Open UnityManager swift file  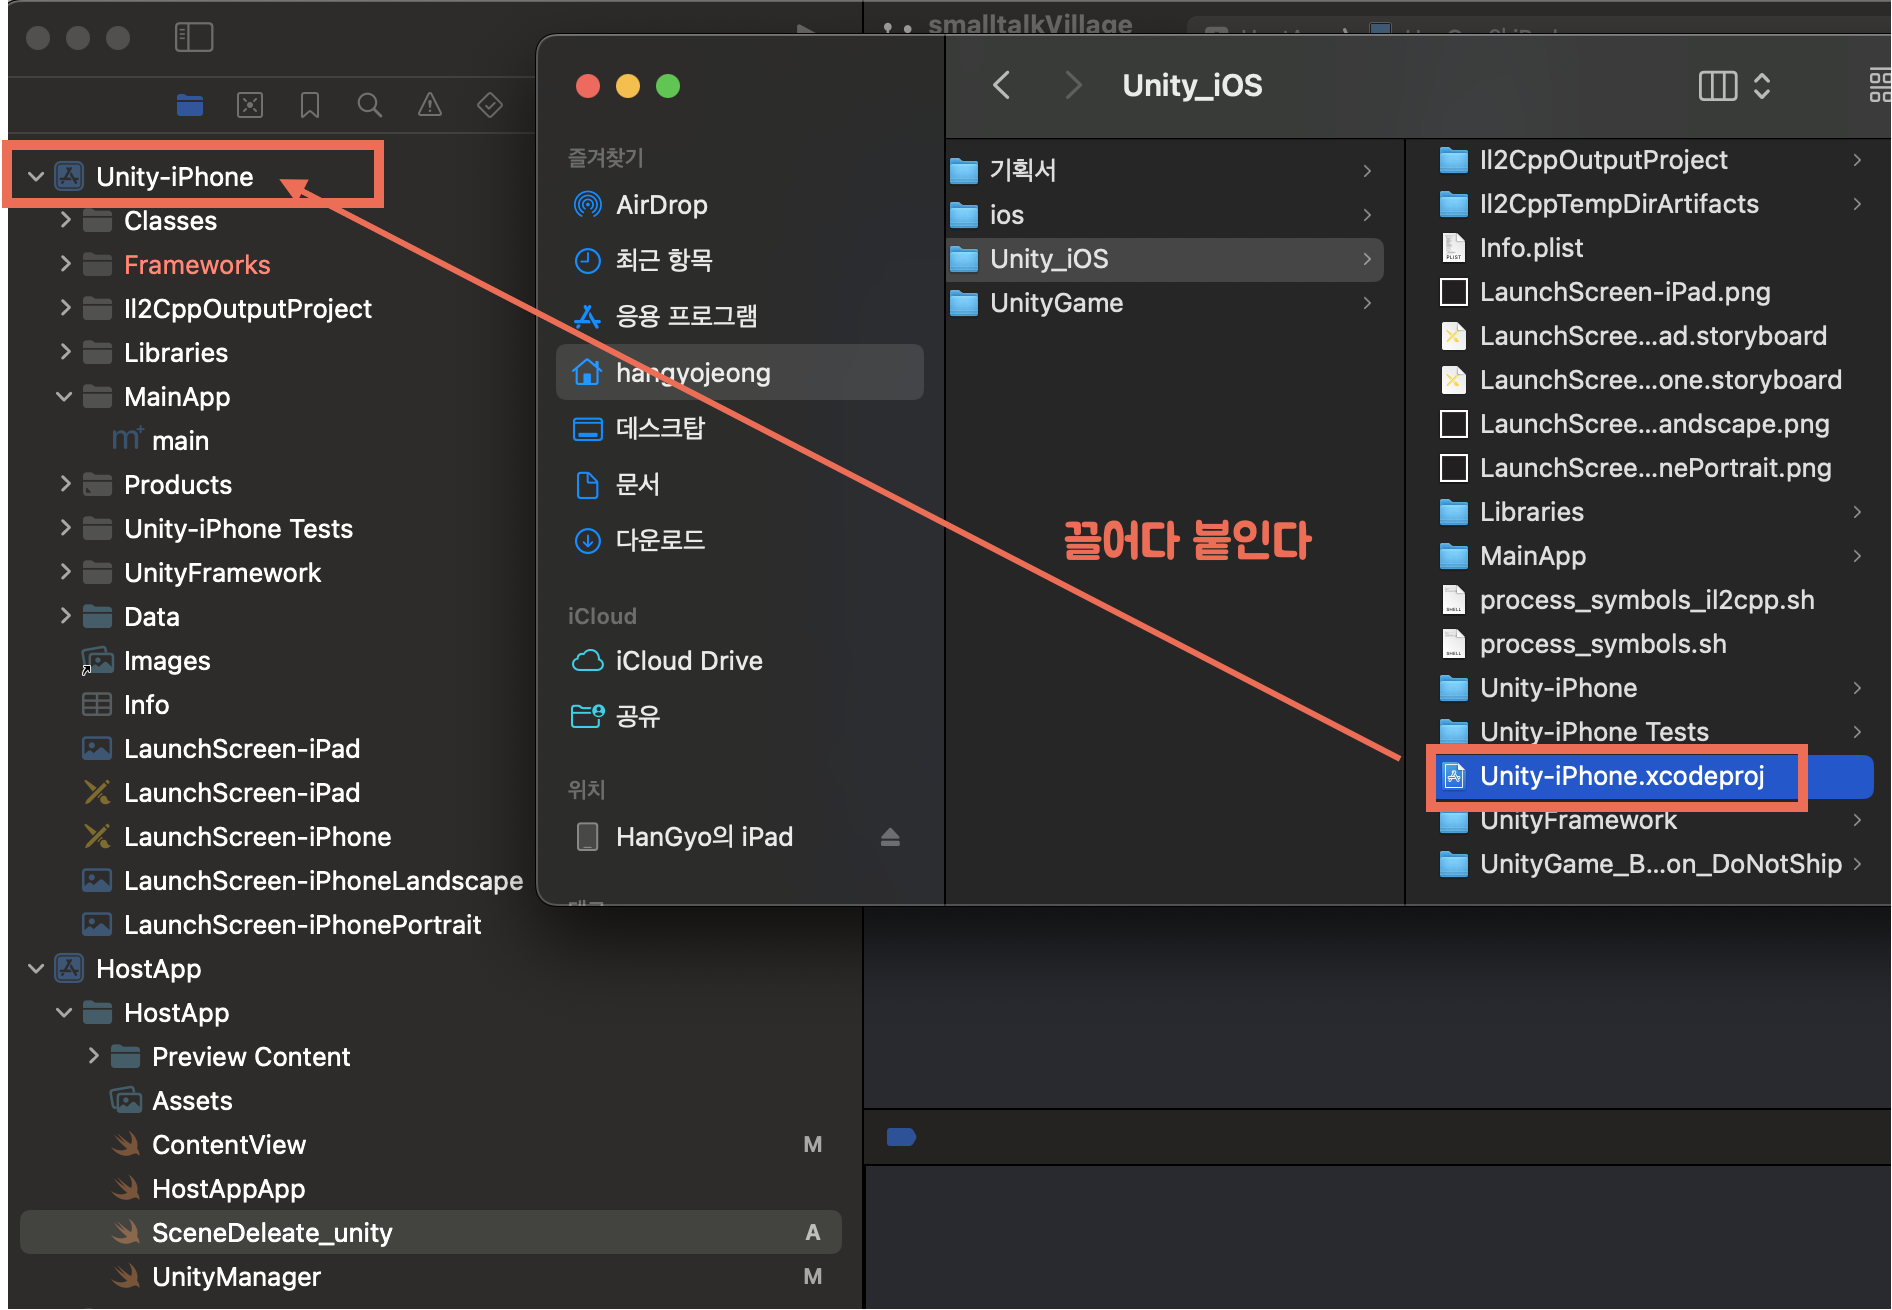[x=430, y=1277]
